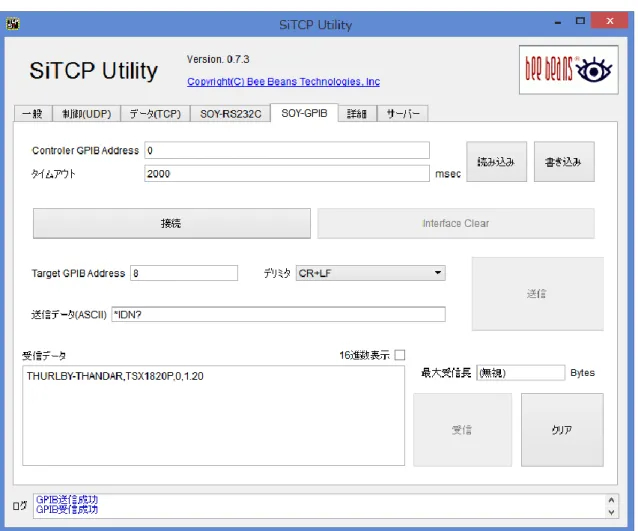Expand the デリミタ CR+LF dropdown
The width and height of the screenshot is (638, 531).
point(371,273)
